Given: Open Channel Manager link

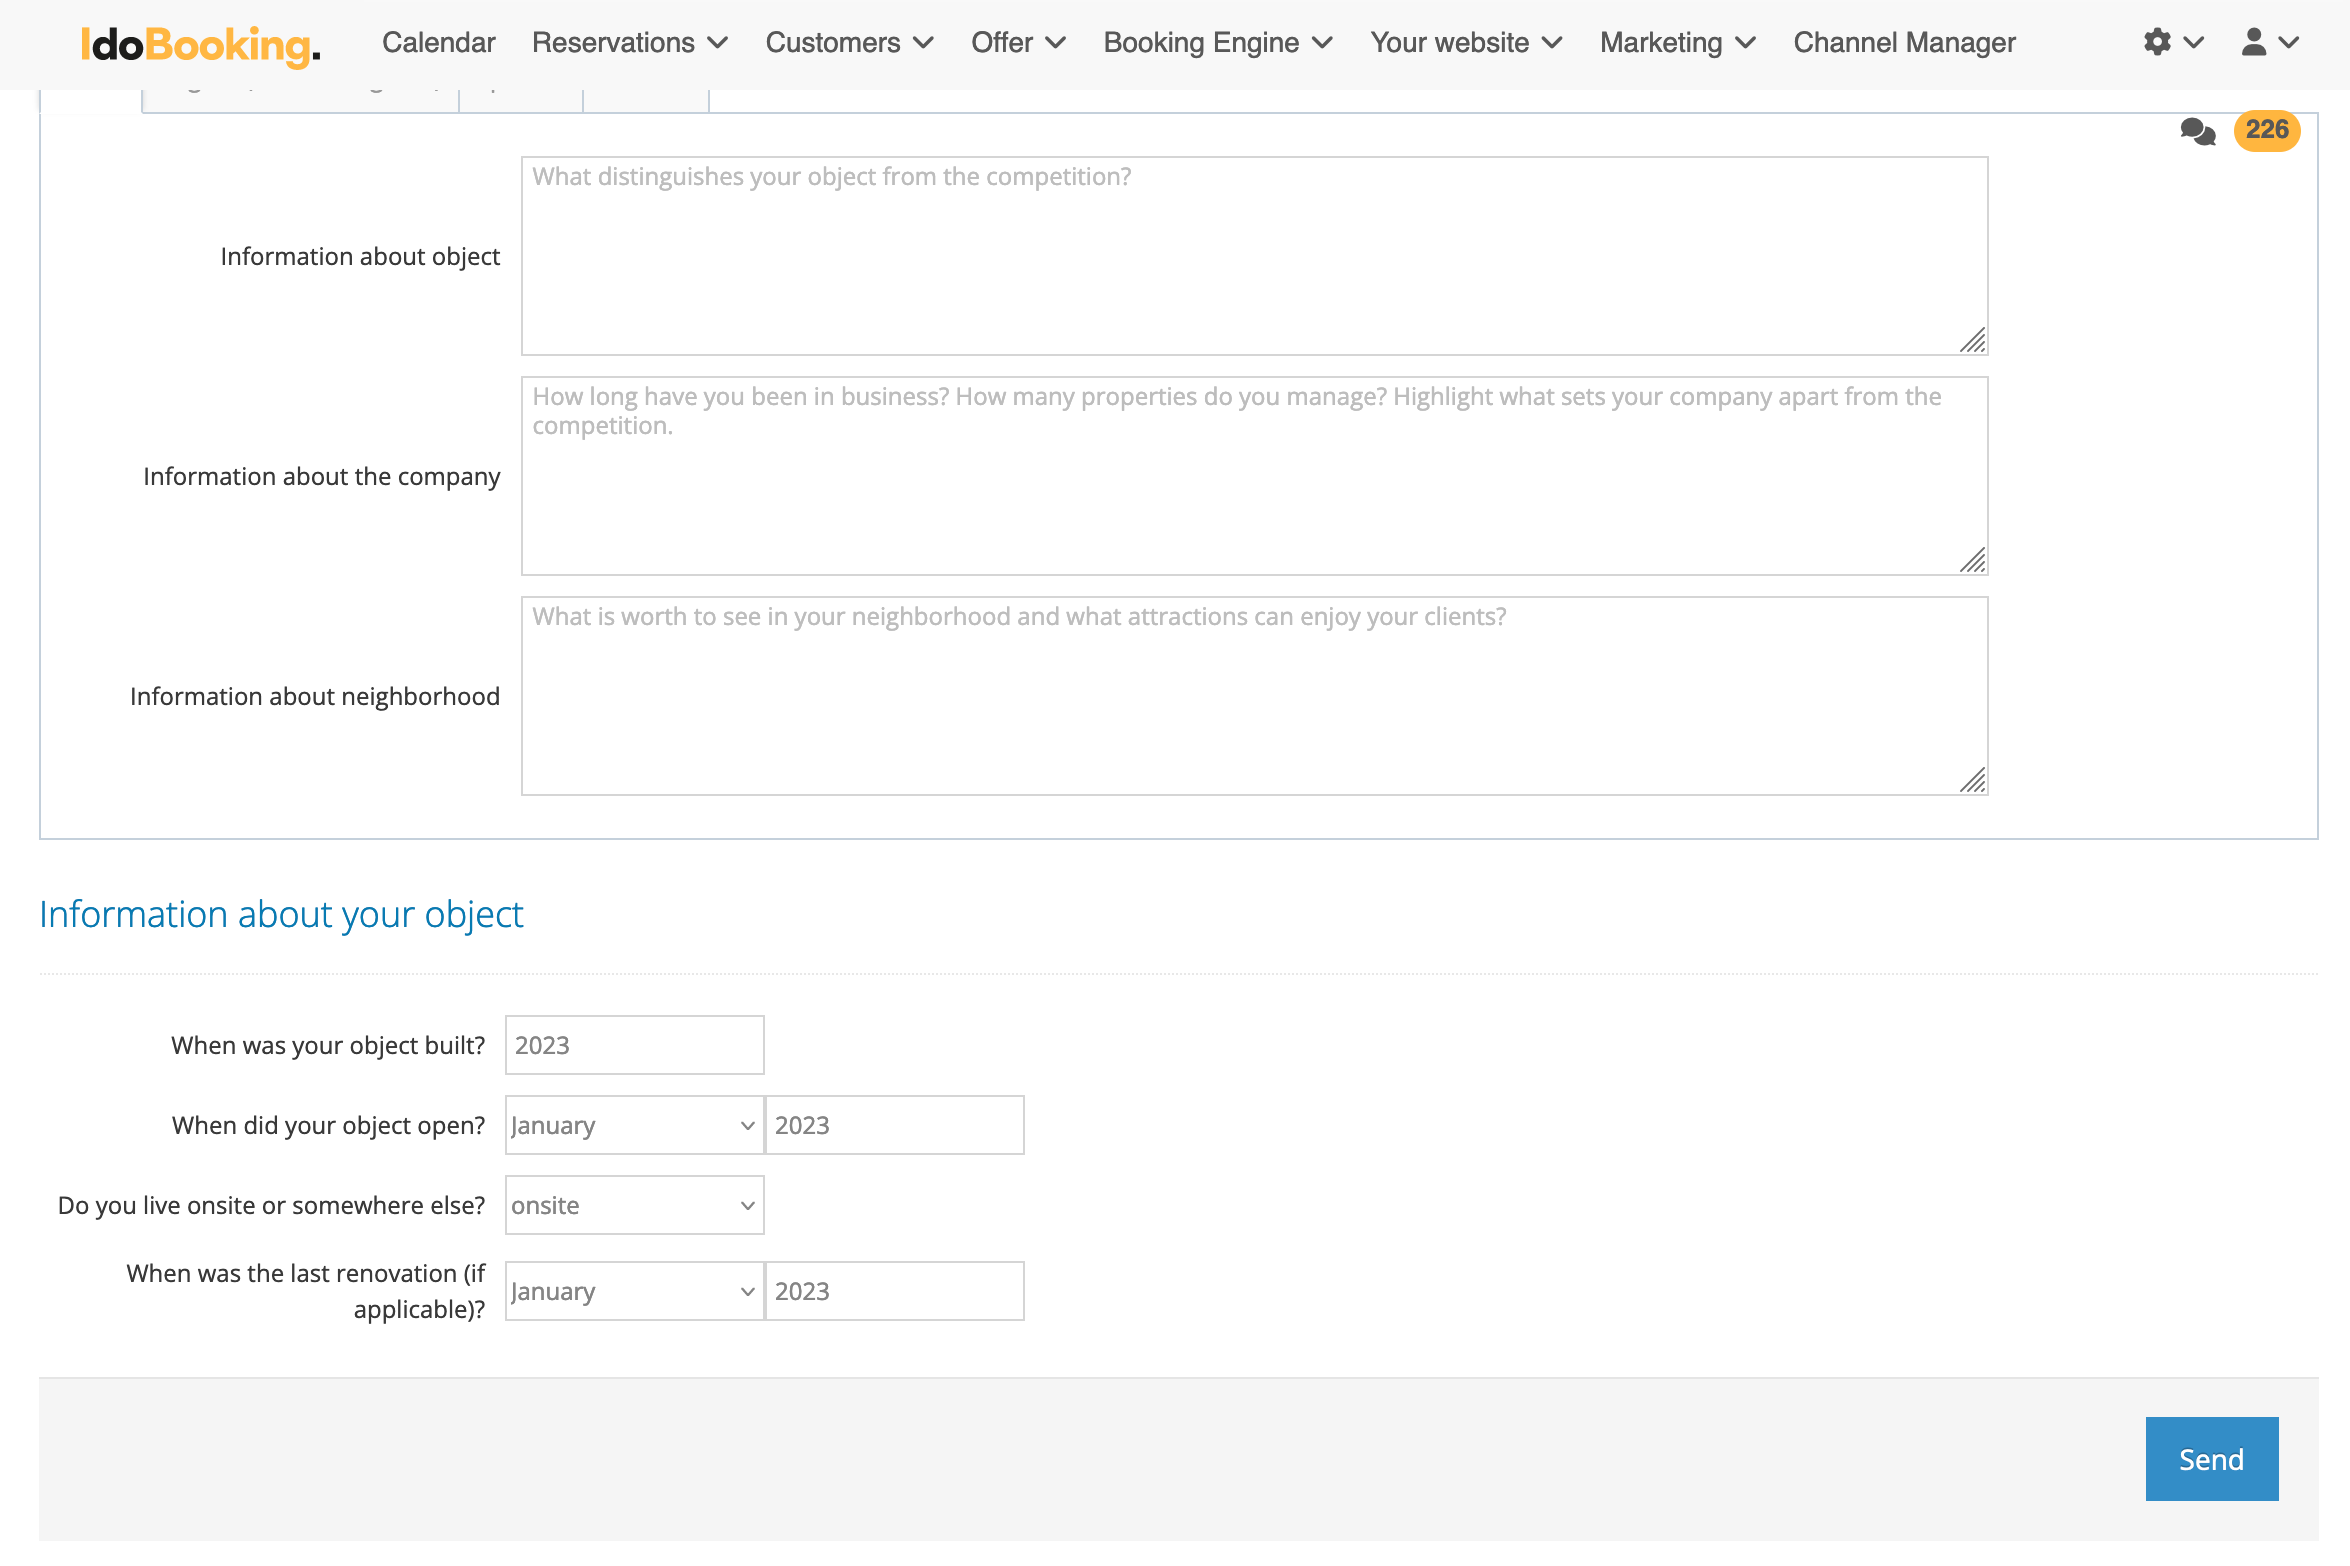Looking at the screenshot, I should pos(1904,43).
